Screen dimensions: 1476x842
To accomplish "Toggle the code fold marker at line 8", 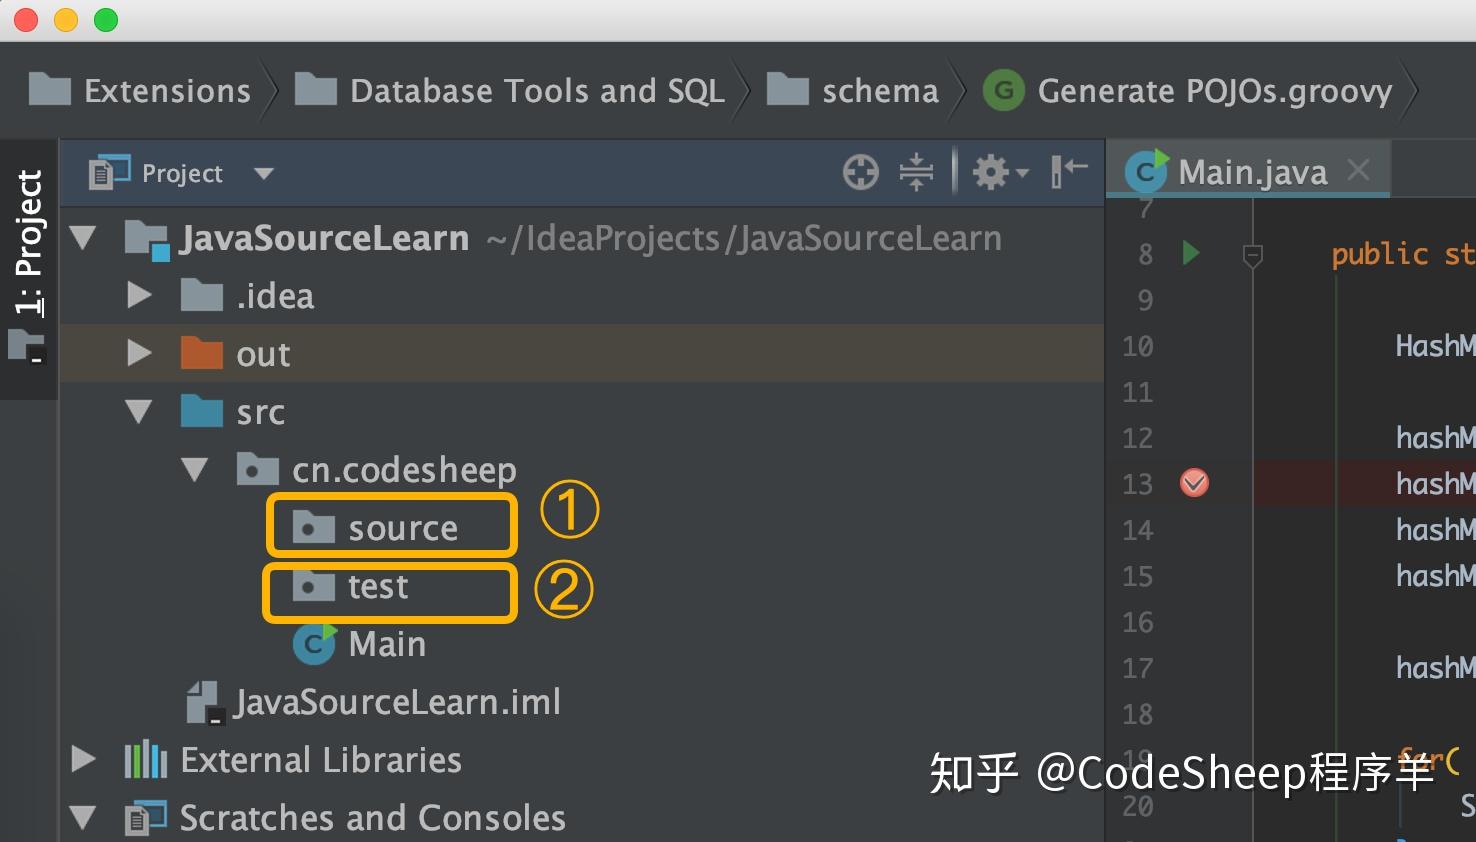I will tap(1252, 255).
